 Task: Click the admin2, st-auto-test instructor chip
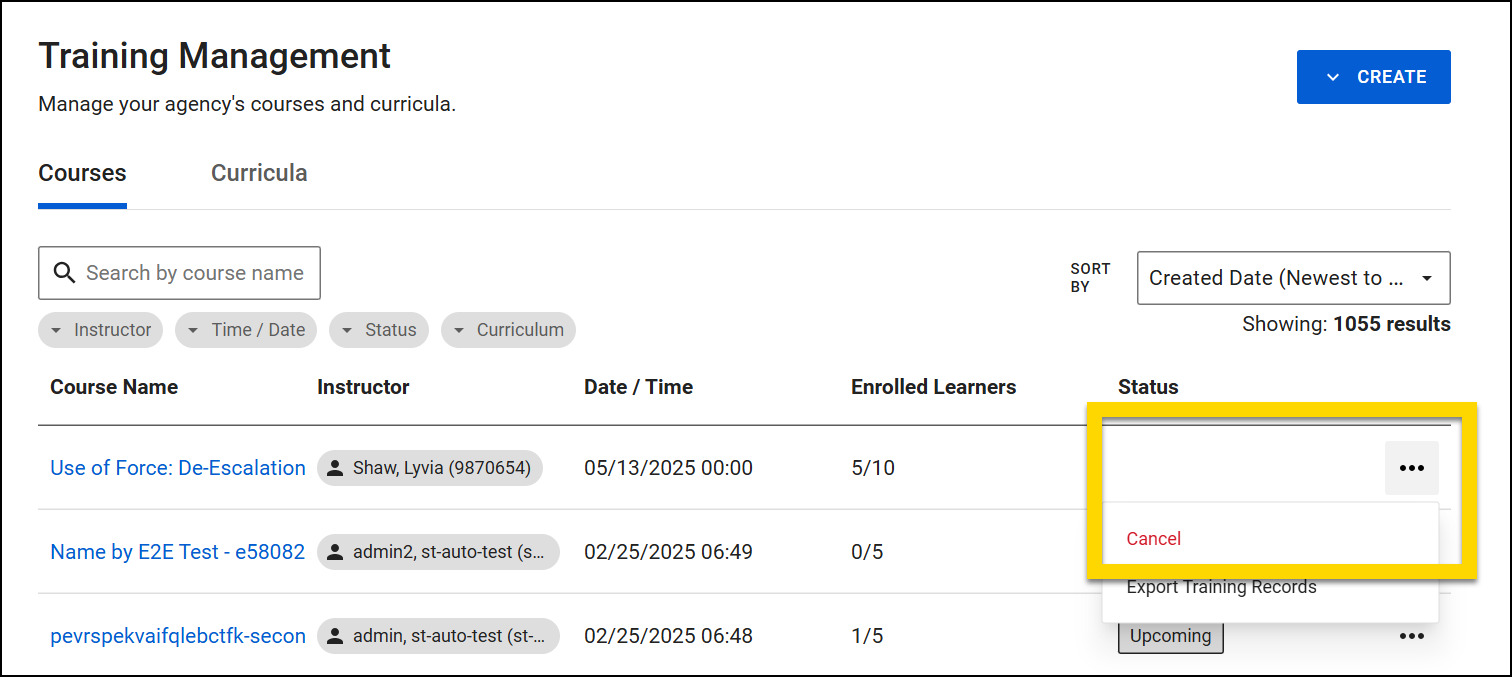438,552
